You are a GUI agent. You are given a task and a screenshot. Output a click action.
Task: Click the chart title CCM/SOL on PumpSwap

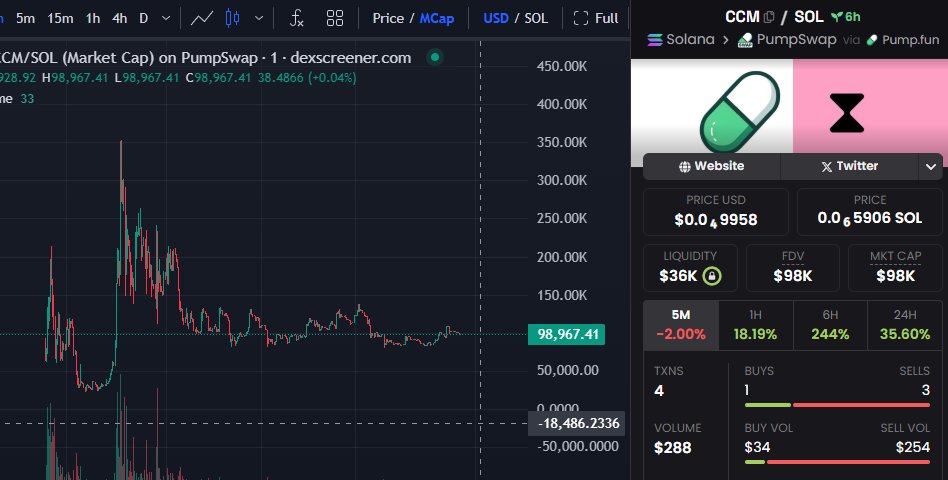click(206, 58)
